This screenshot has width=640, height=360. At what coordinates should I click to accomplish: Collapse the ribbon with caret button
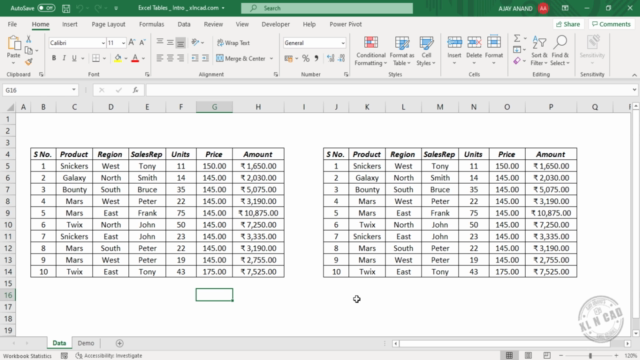pos(634,75)
